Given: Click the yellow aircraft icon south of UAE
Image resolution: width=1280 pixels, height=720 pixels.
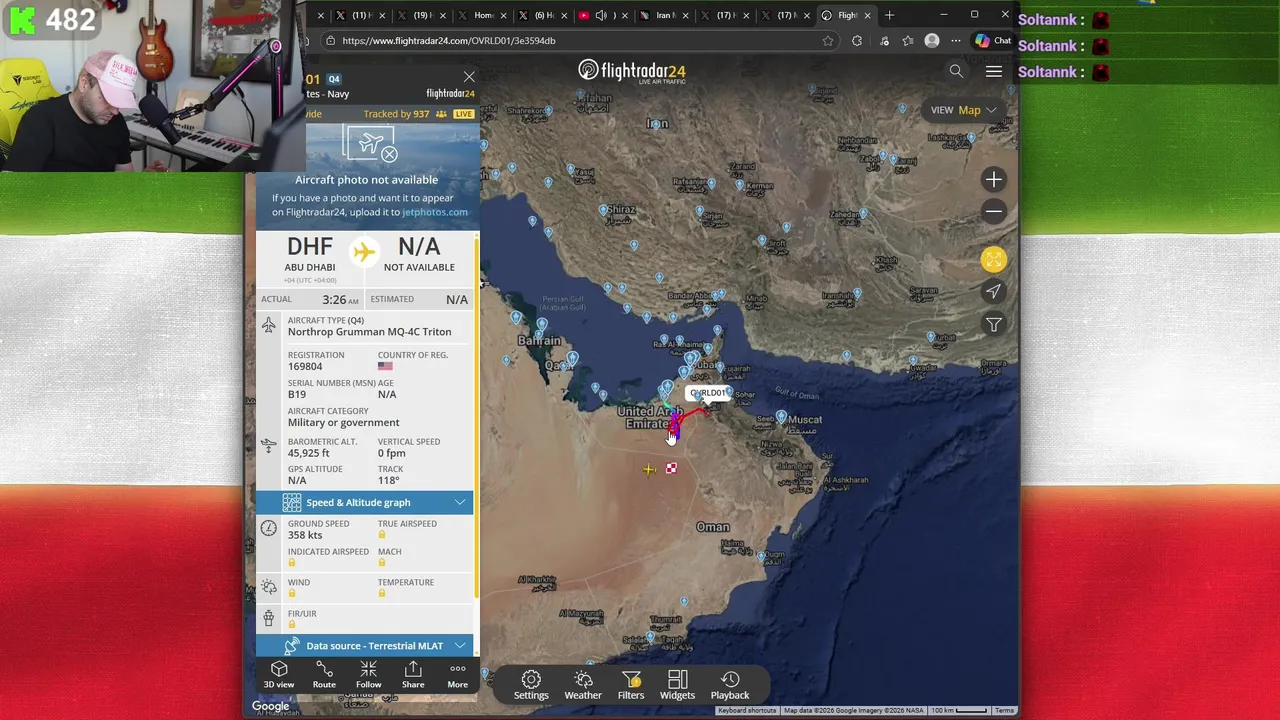Looking at the screenshot, I should point(649,469).
